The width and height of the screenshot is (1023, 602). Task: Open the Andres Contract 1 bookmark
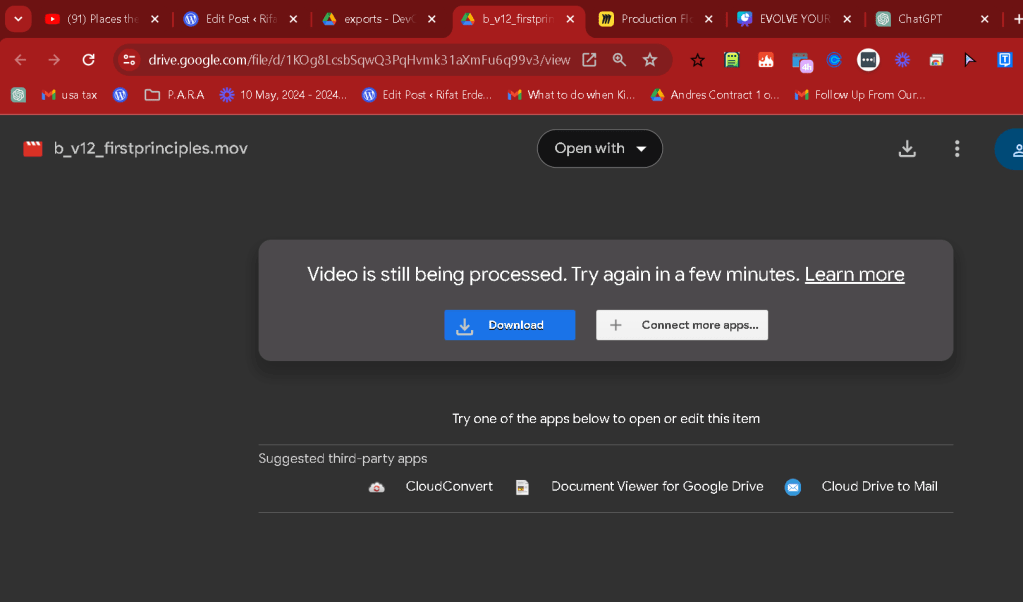click(714, 95)
